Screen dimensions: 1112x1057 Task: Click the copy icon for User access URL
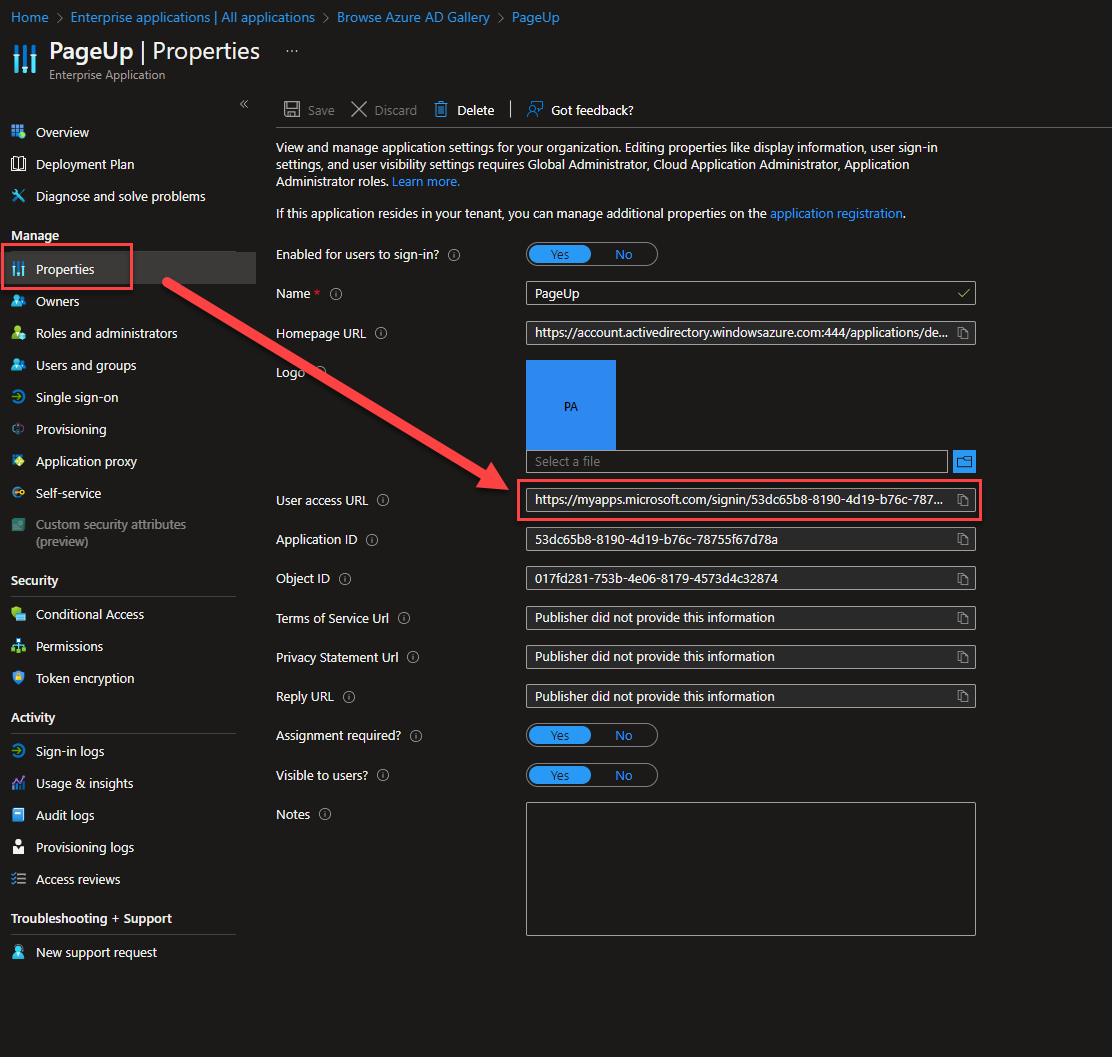tap(963, 500)
